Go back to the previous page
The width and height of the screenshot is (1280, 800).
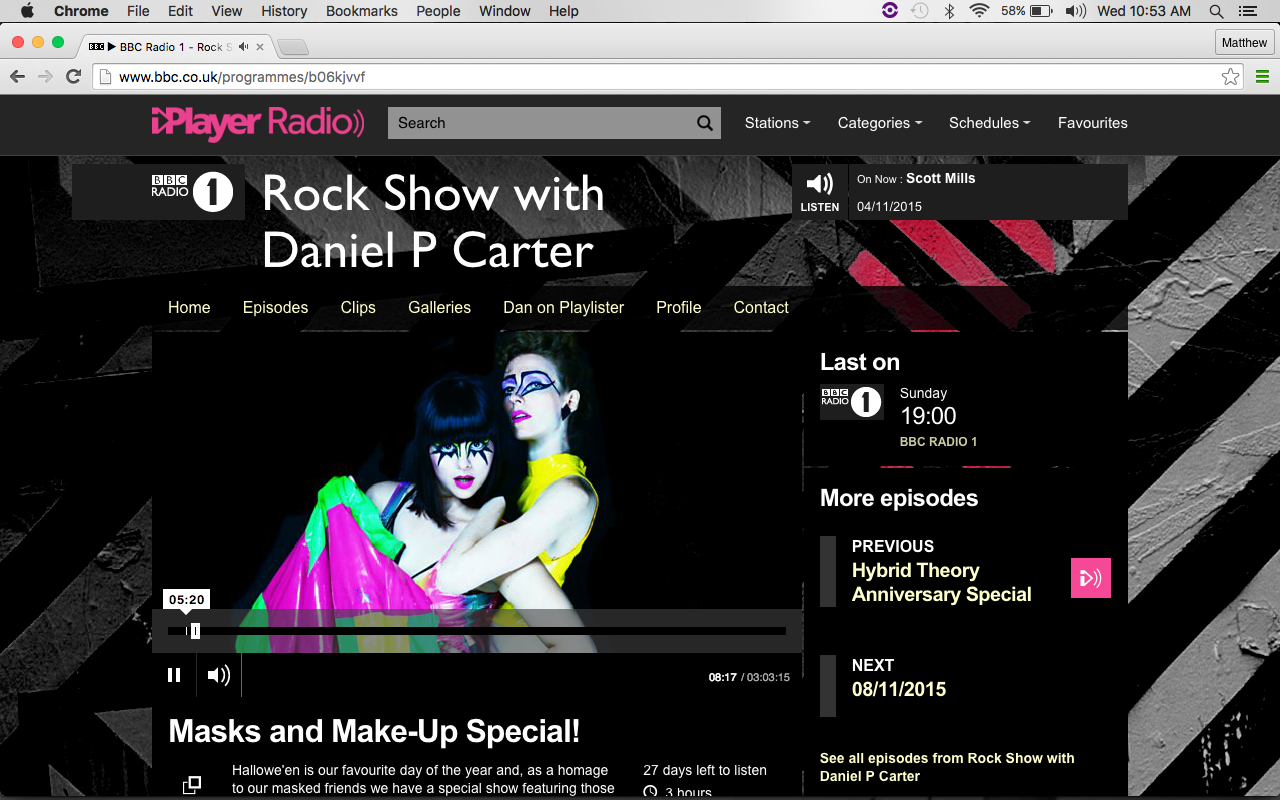click(17, 77)
